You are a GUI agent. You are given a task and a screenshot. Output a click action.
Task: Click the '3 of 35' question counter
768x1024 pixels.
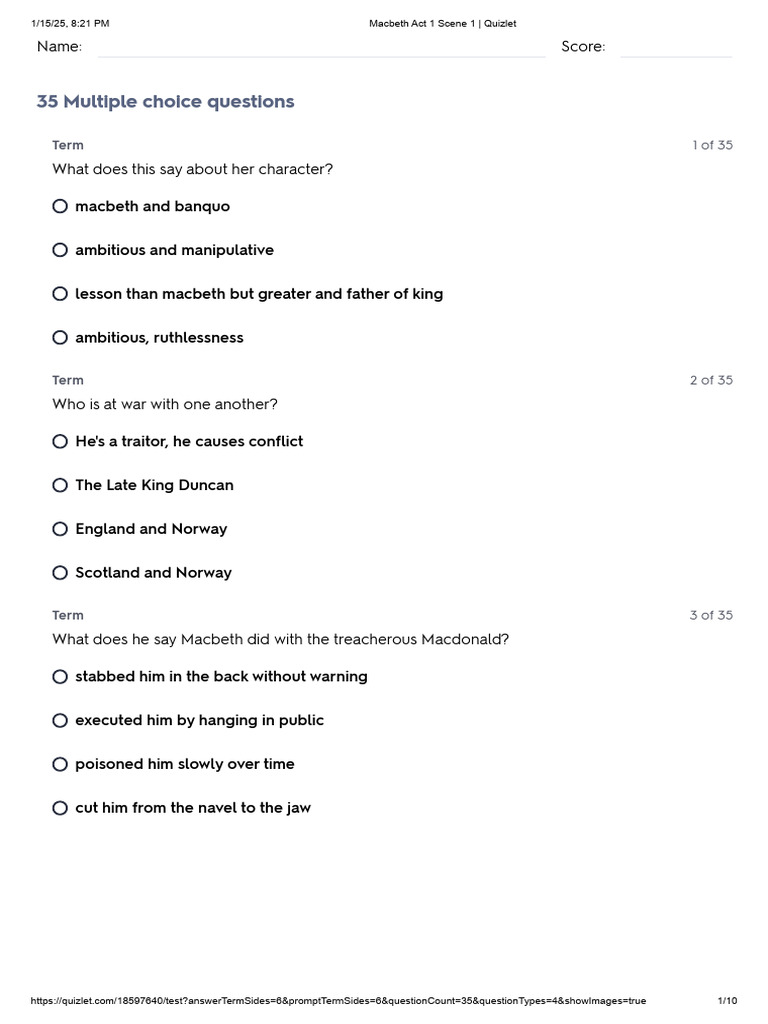[x=711, y=615]
